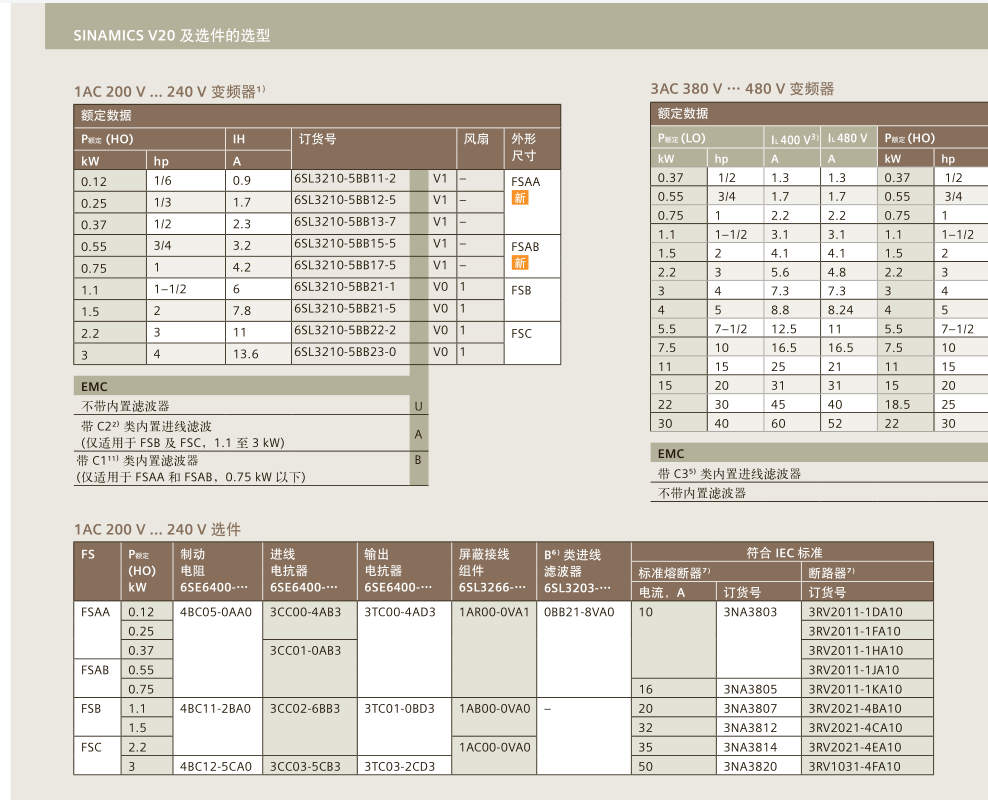Click the page header 'SINAMICS V20 及选件的选型'
This screenshot has width=988, height=800.
[x=172, y=35]
